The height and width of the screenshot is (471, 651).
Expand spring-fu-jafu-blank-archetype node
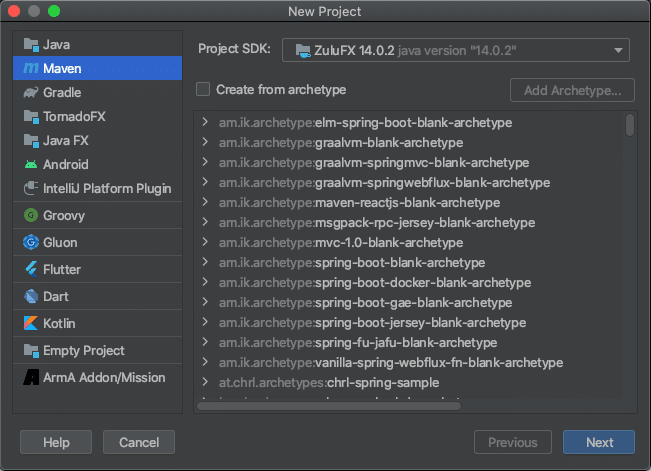pyautogui.click(x=205, y=342)
